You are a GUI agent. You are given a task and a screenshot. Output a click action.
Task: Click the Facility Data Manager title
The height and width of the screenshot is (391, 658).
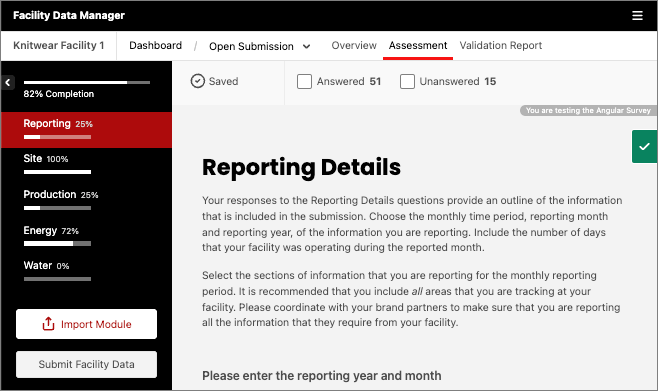click(69, 16)
